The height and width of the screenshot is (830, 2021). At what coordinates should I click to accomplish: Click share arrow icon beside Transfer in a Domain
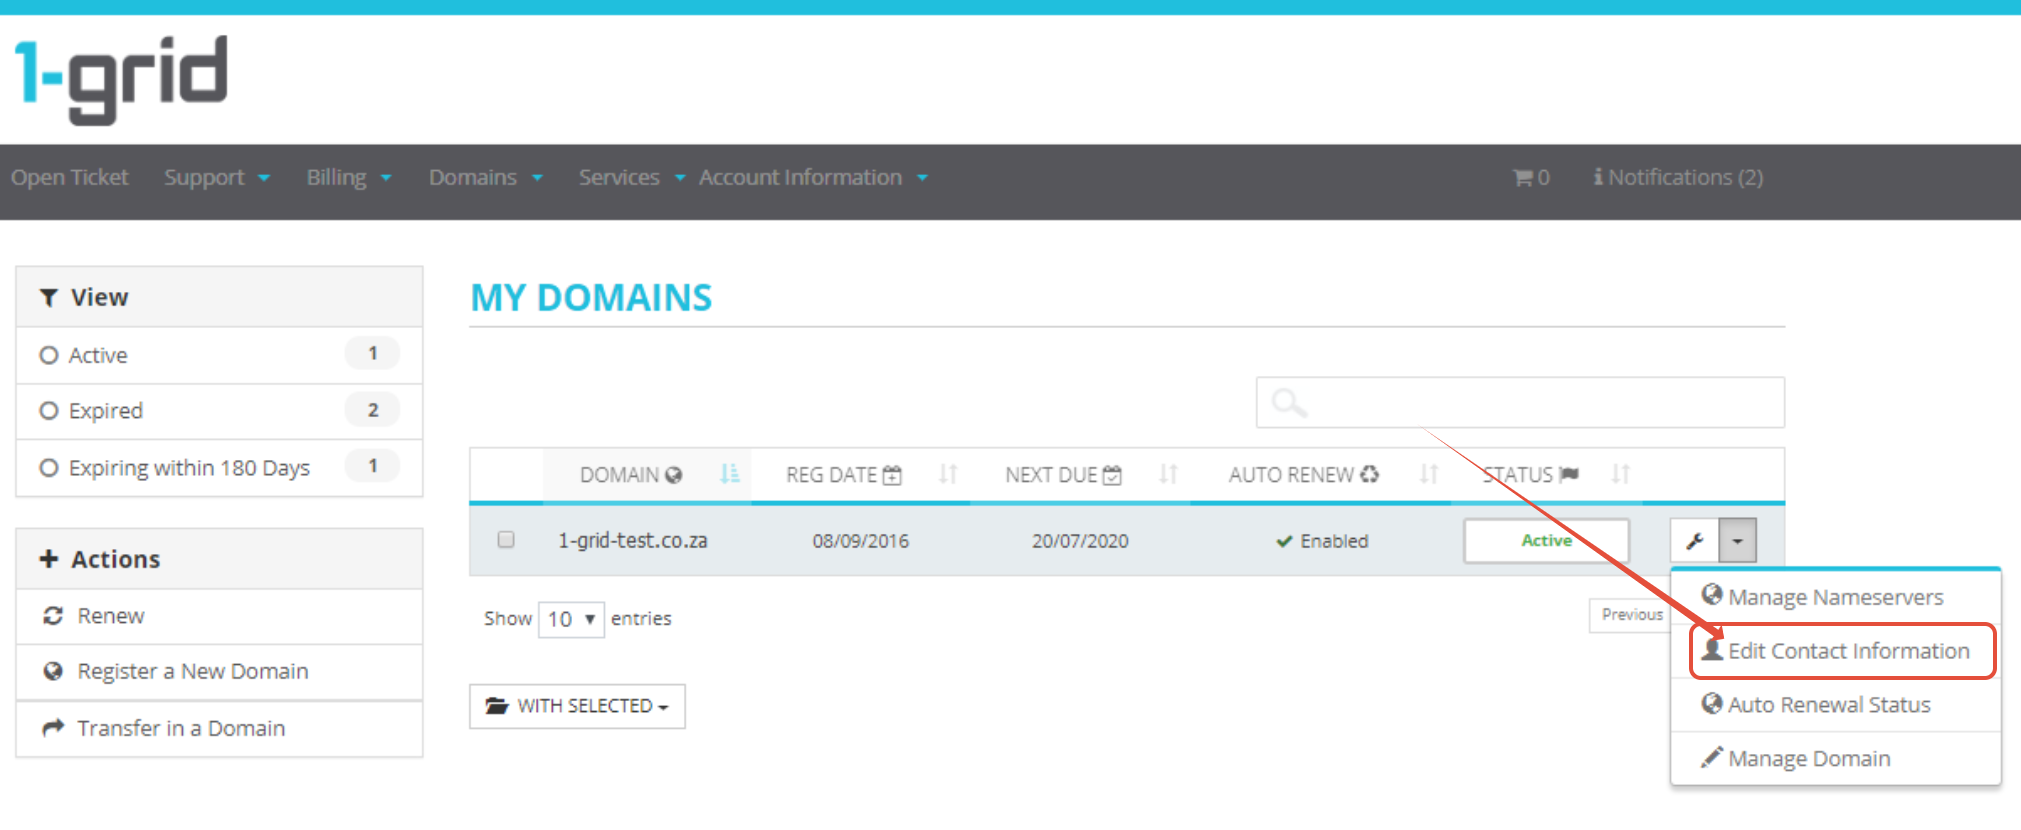(x=53, y=728)
